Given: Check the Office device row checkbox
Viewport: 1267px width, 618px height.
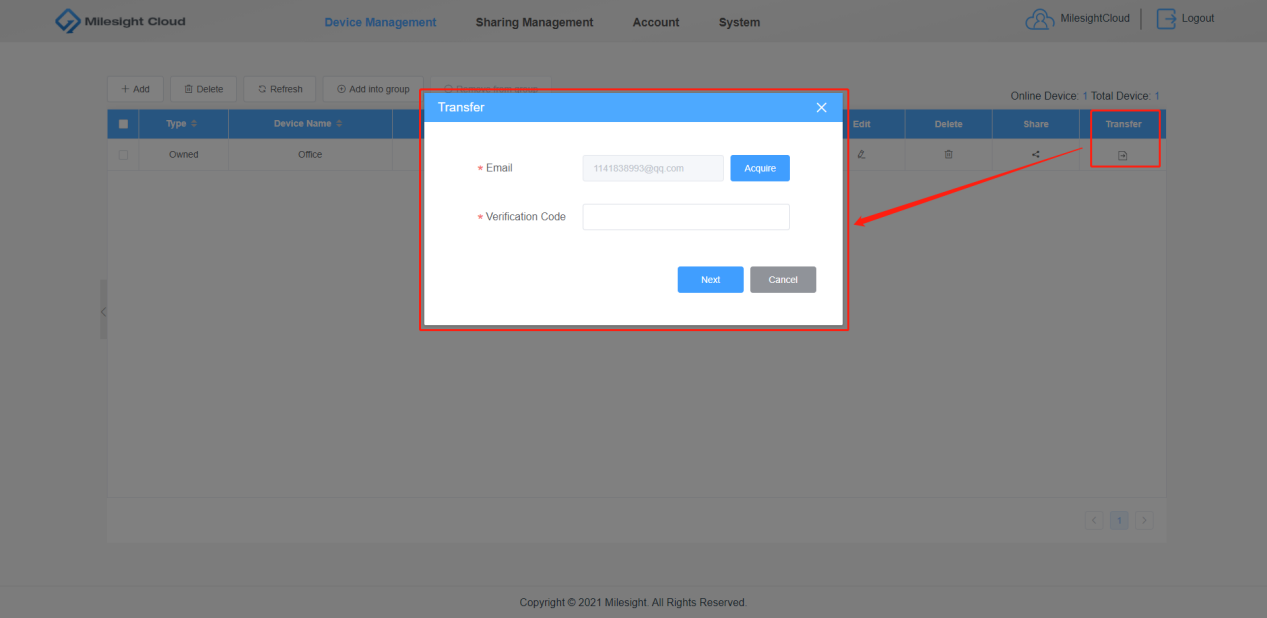Looking at the screenshot, I should coord(123,155).
